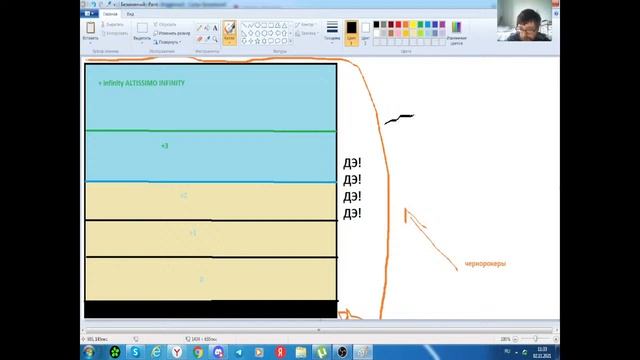The image size is (640, 360).
Task: Pick the yellow palette swatch
Action: pyautogui.click(x=413, y=25)
